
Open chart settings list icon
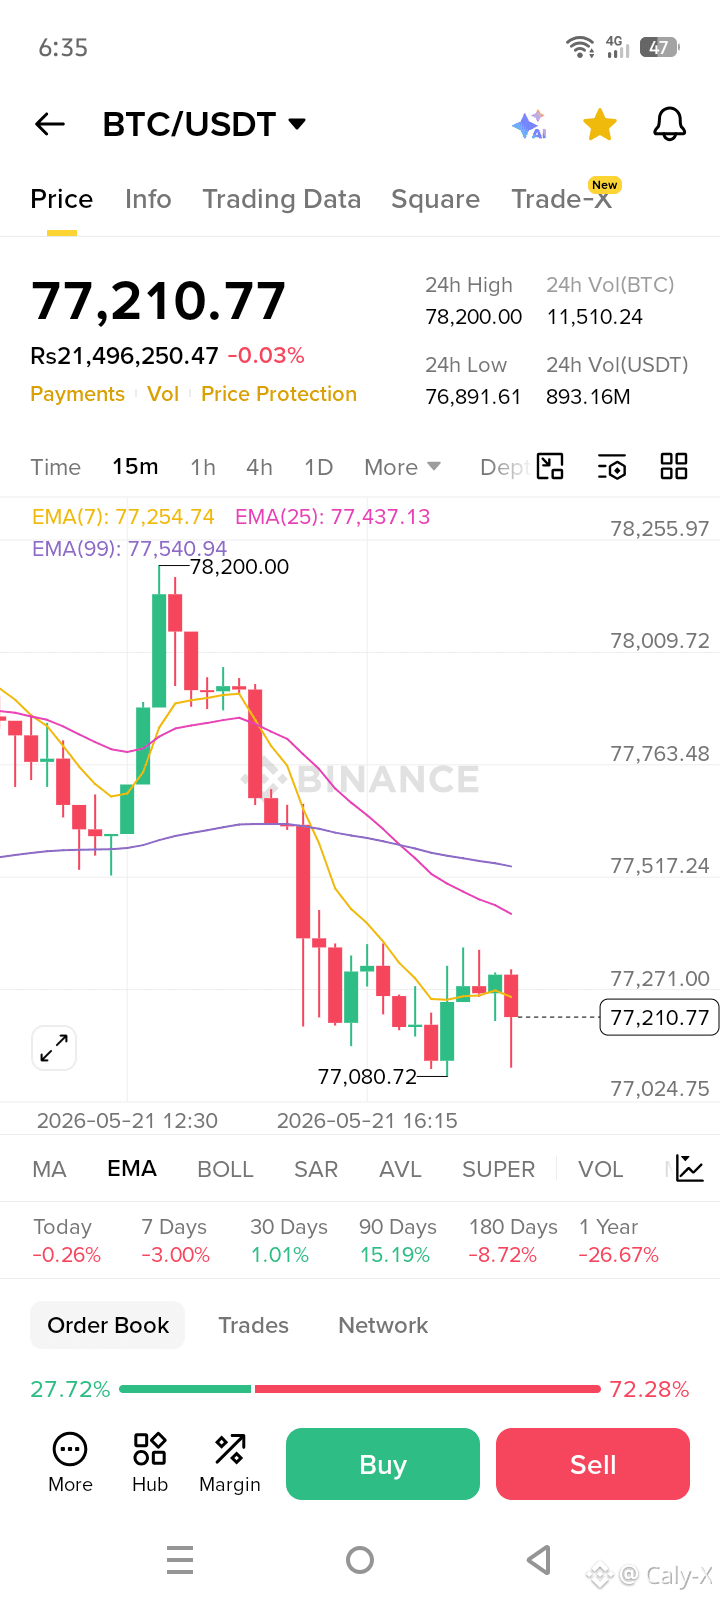point(611,467)
